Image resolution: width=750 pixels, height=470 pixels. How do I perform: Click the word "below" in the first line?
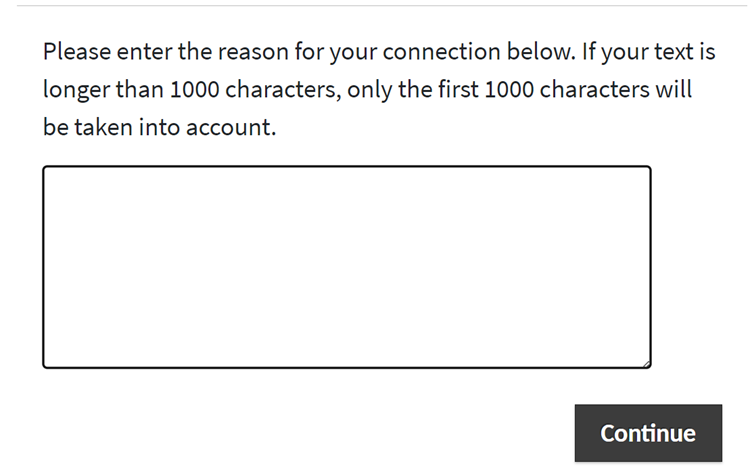tap(537, 51)
